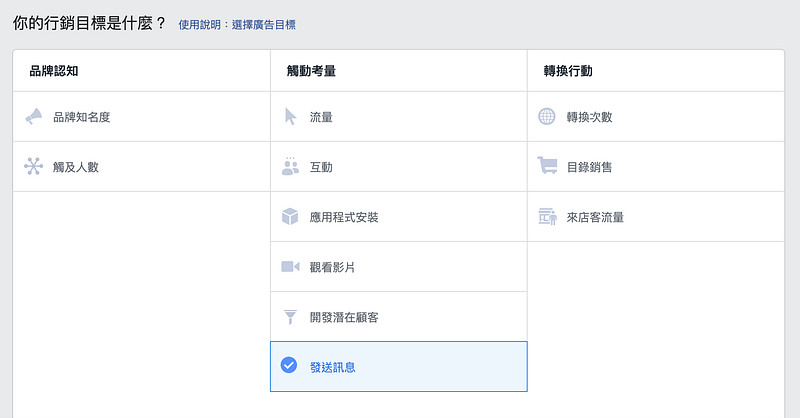800x418 pixels.
Task: Pick the funnel icon for 開發潛在顧客
Action: point(290,317)
